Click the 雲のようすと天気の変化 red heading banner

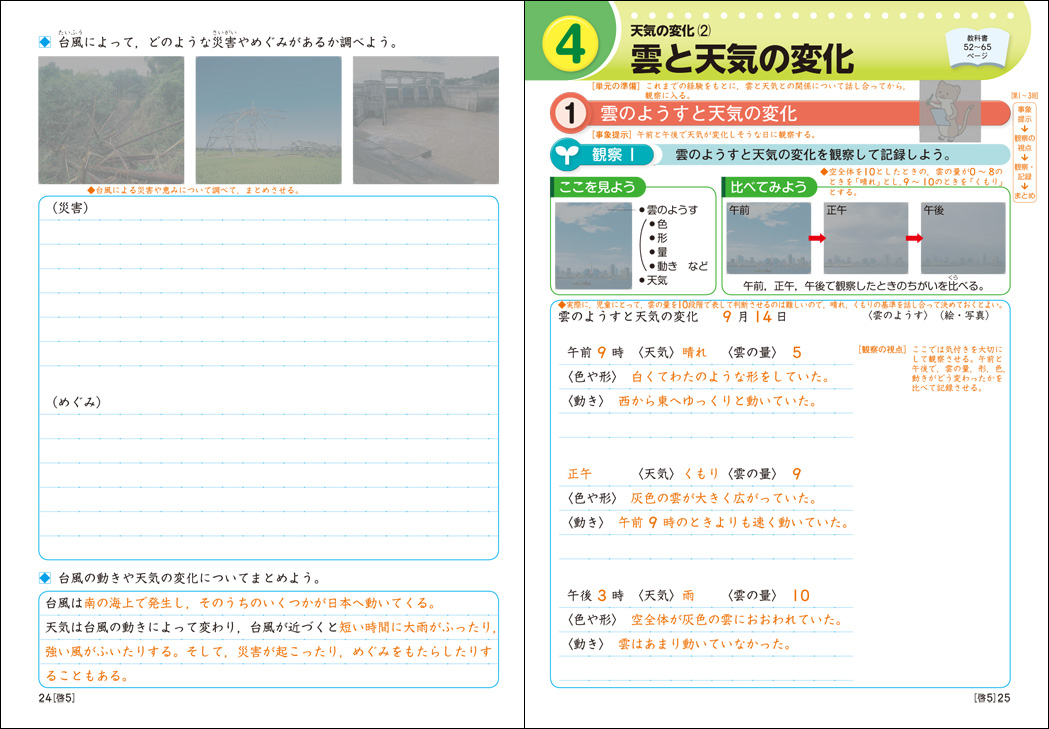coord(780,113)
